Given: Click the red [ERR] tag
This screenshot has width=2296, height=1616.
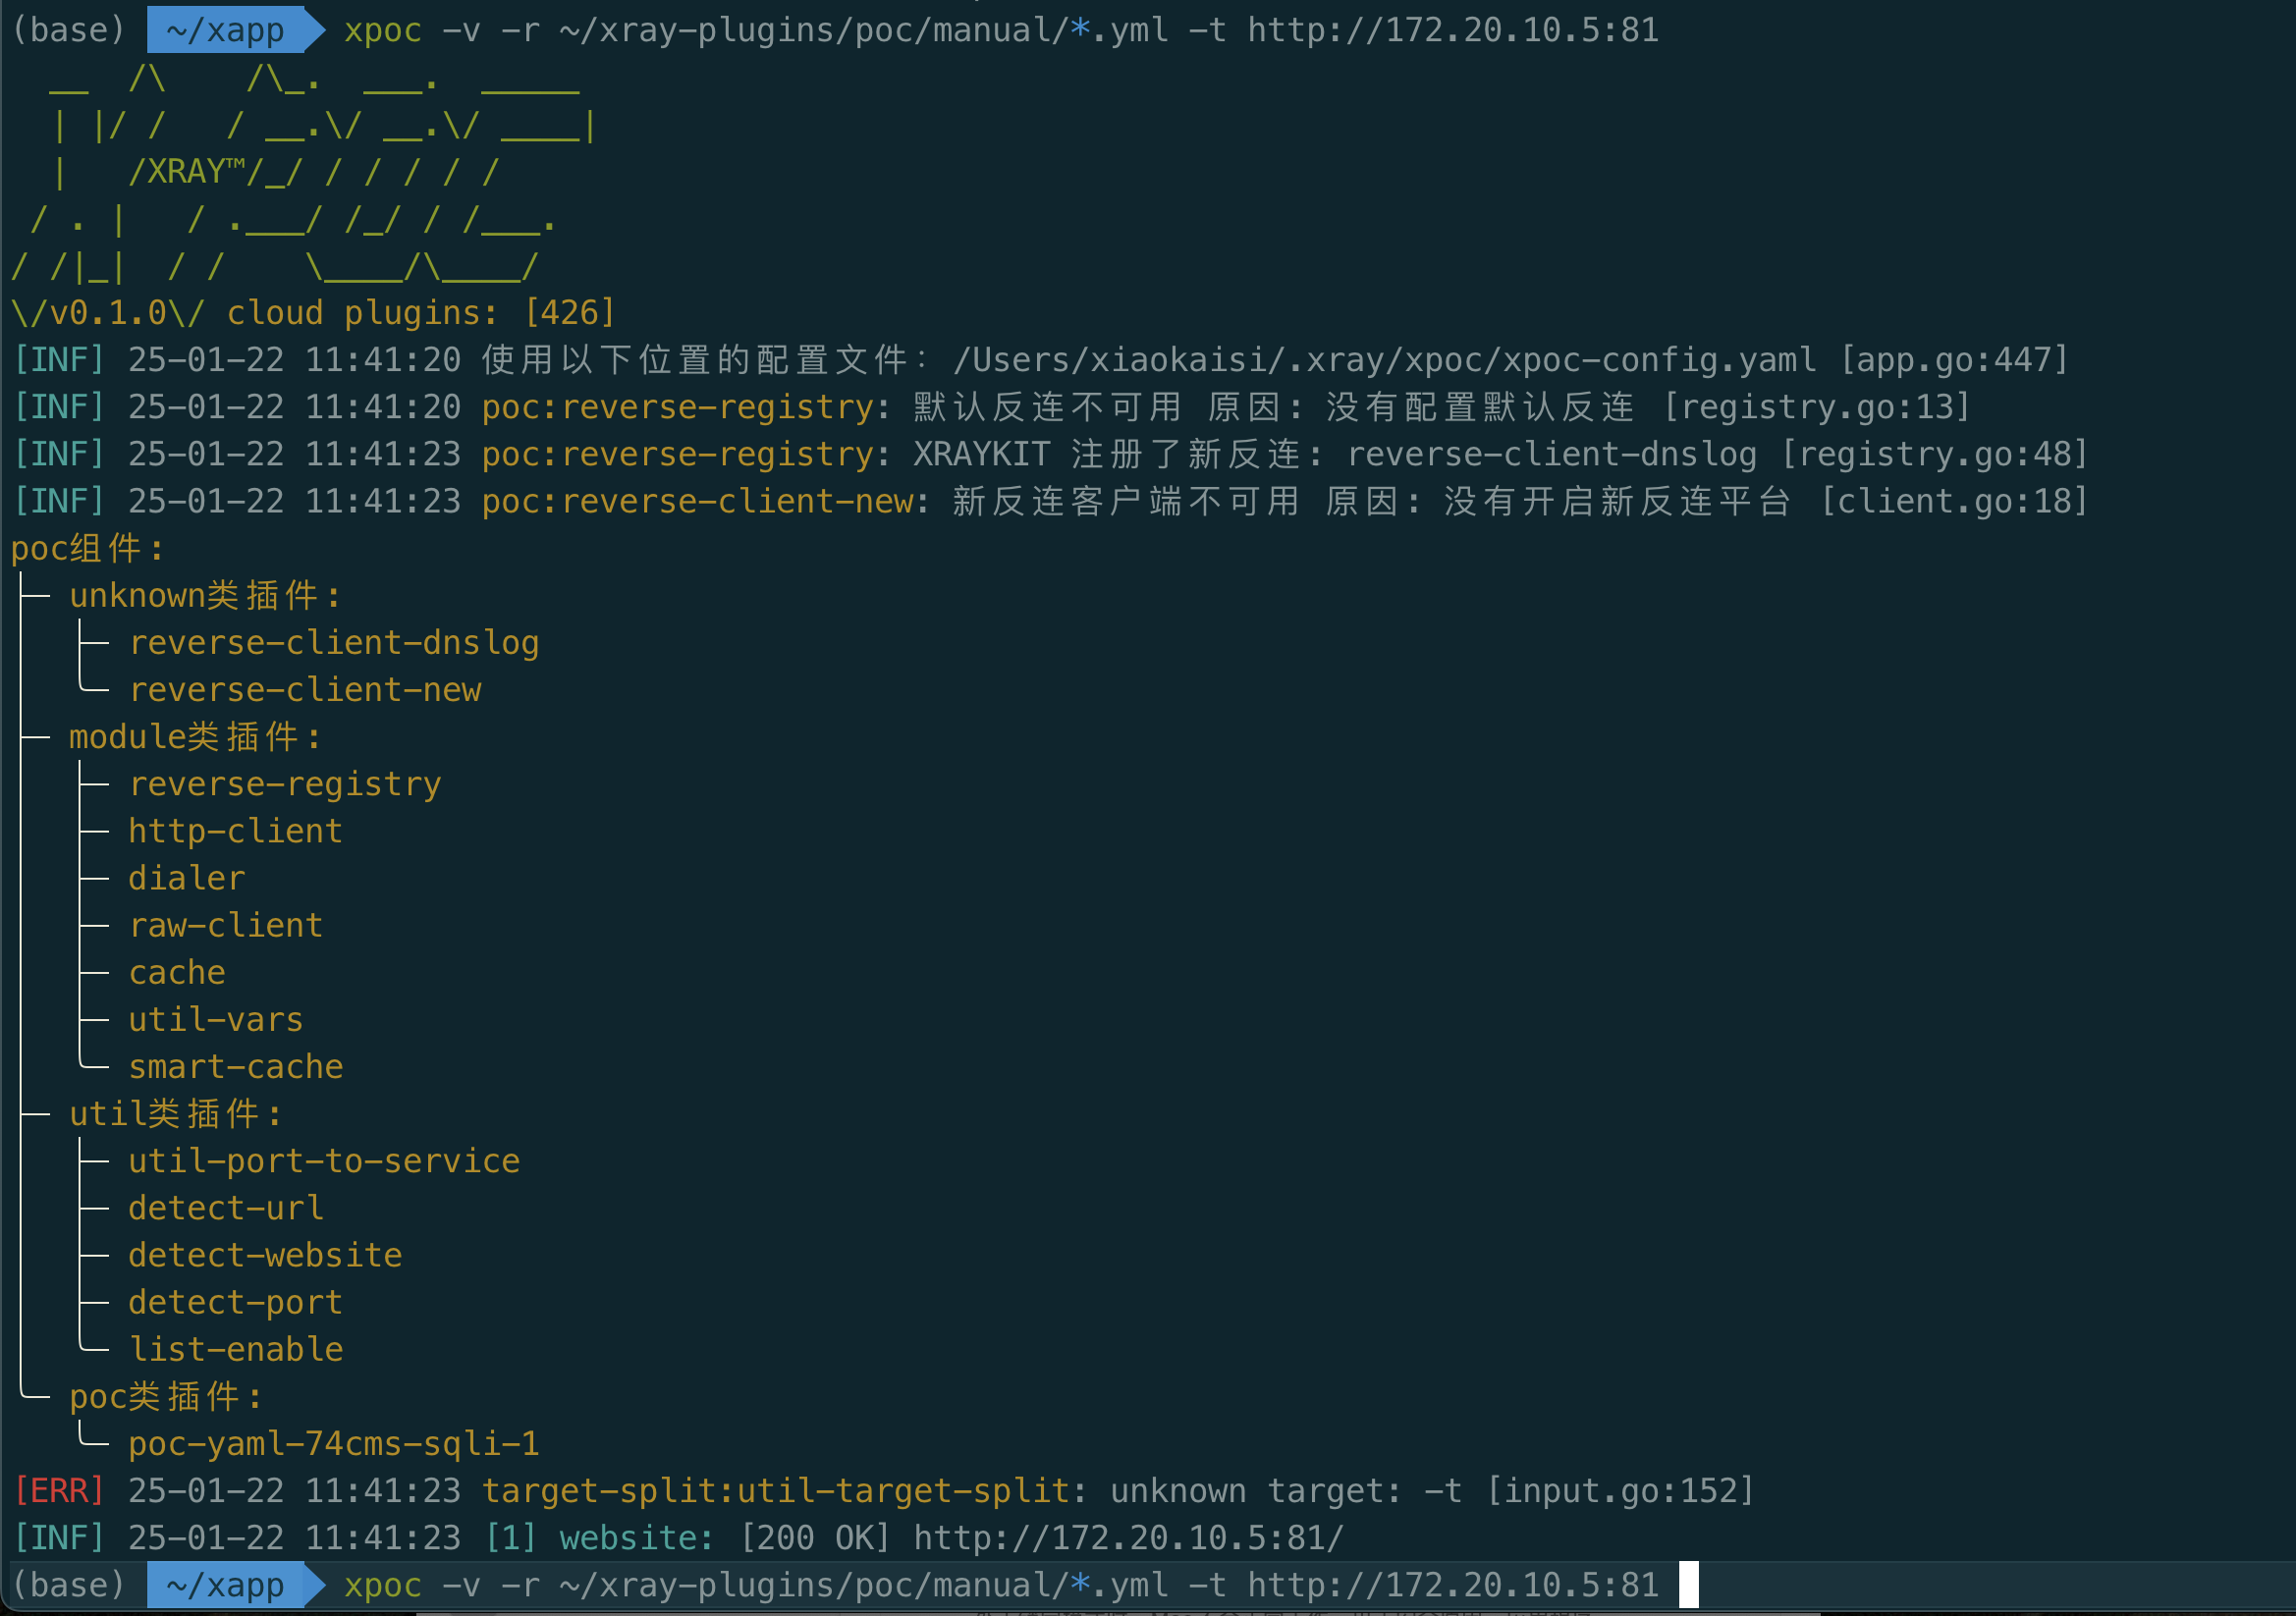Looking at the screenshot, I should 59,1490.
